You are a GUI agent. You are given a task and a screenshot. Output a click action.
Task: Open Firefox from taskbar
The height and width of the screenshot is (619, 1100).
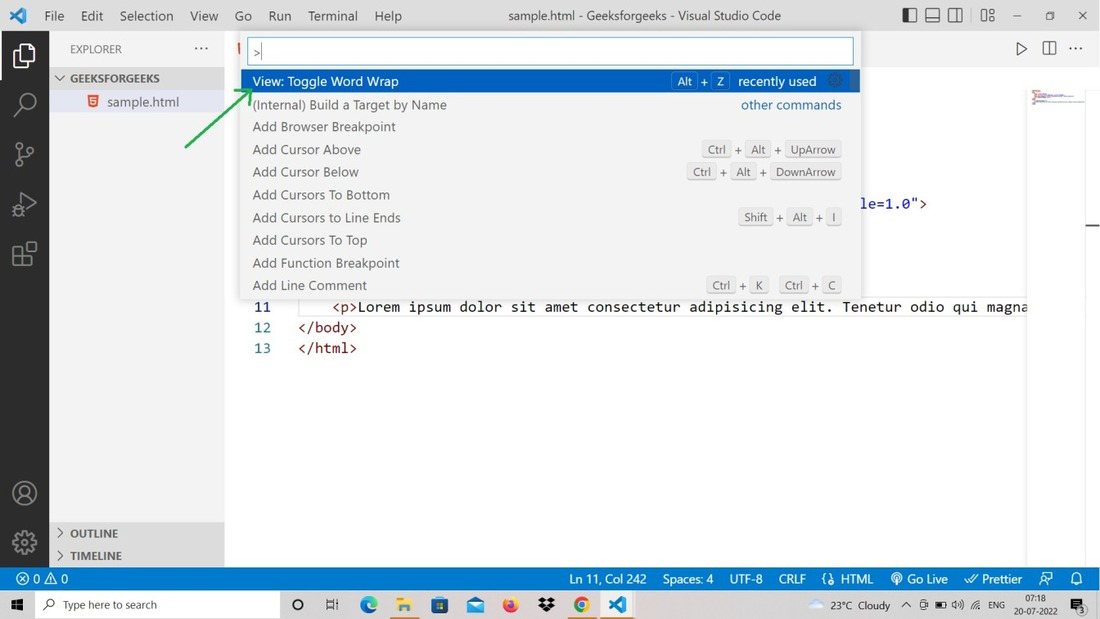pyautogui.click(x=510, y=604)
